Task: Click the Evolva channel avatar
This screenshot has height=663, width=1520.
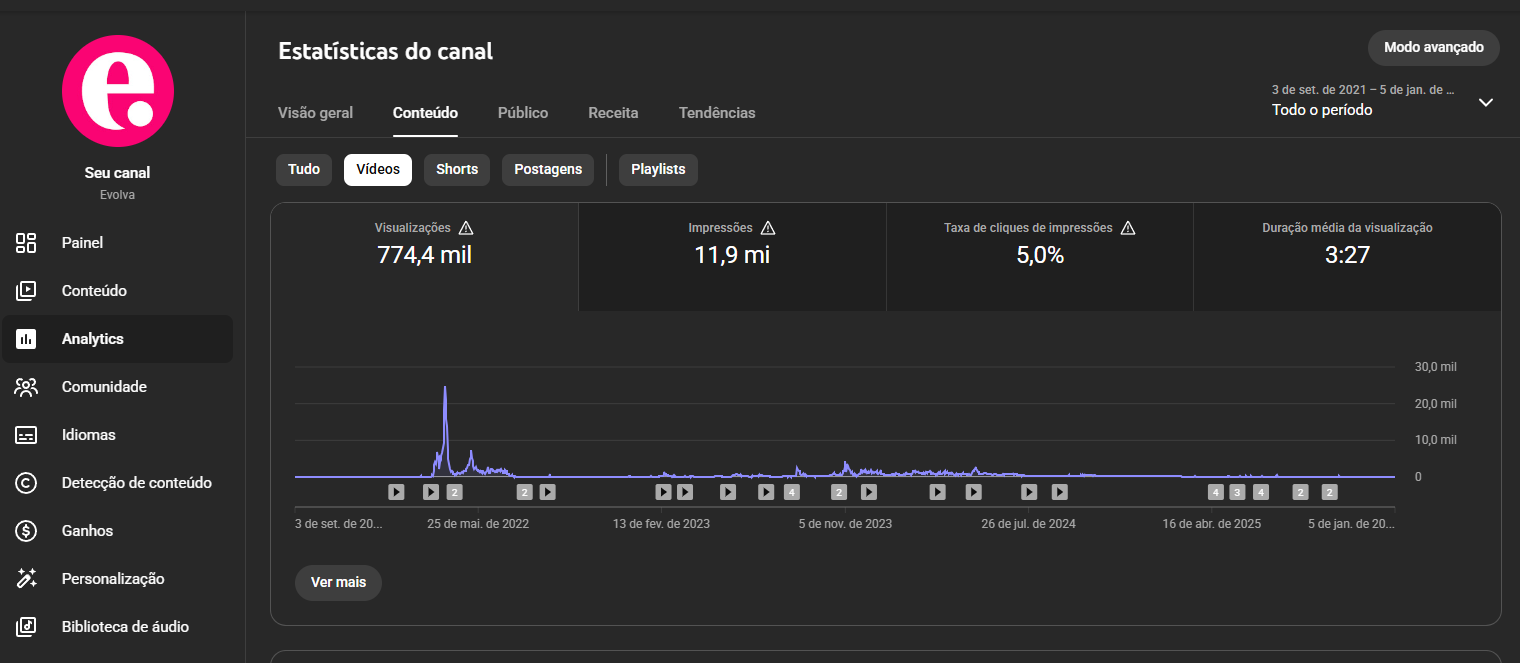Action: point(118,91)
